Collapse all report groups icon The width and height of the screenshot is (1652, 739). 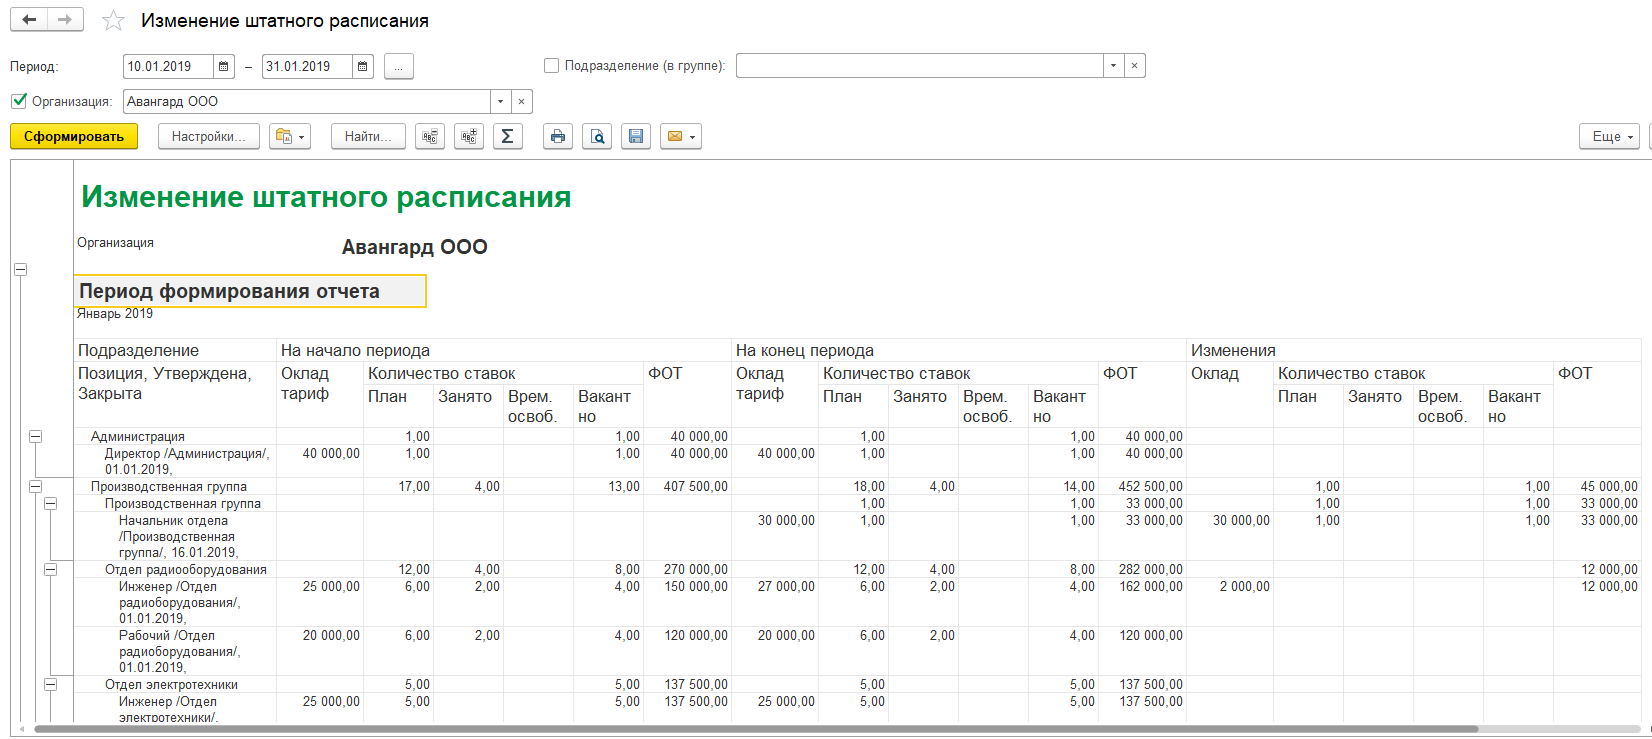click(430, 137)
